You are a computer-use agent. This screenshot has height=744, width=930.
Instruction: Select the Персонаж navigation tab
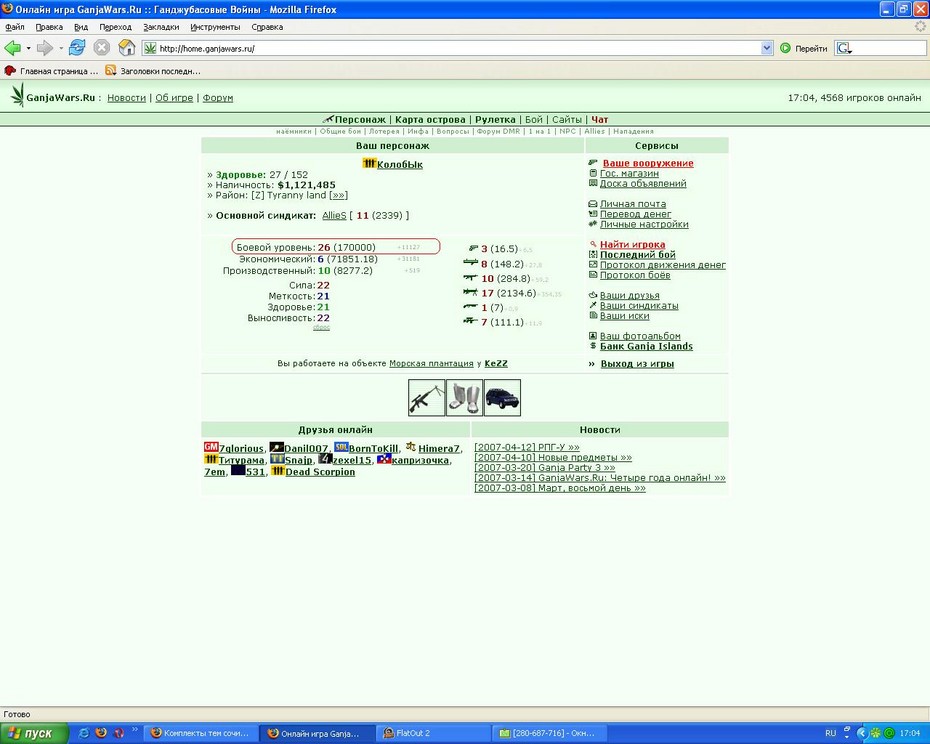point(359,120)
